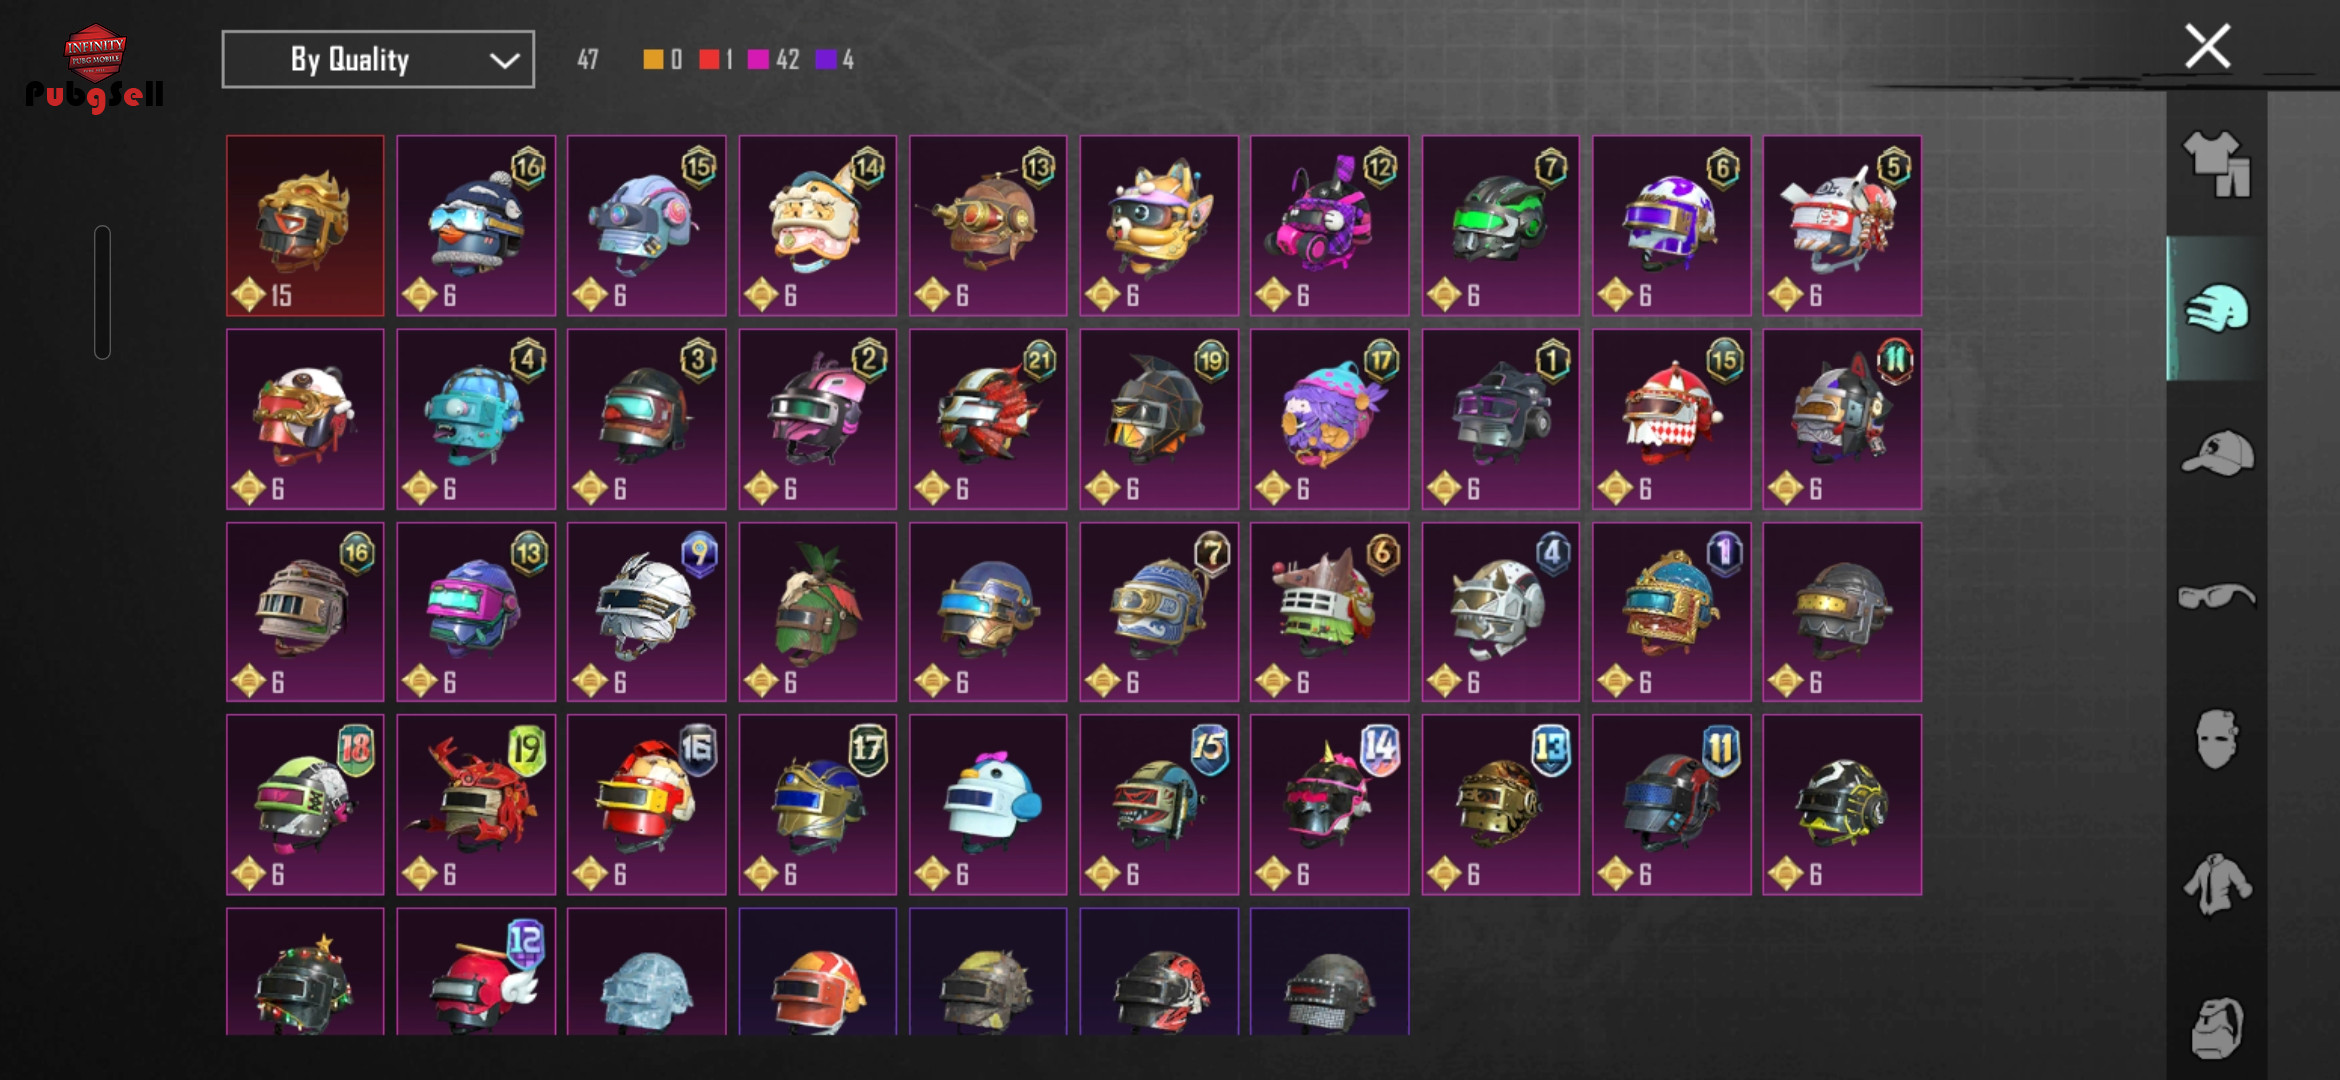Select the golden crown helmet rated 15

pyautogui.click(x=305, y=226)
